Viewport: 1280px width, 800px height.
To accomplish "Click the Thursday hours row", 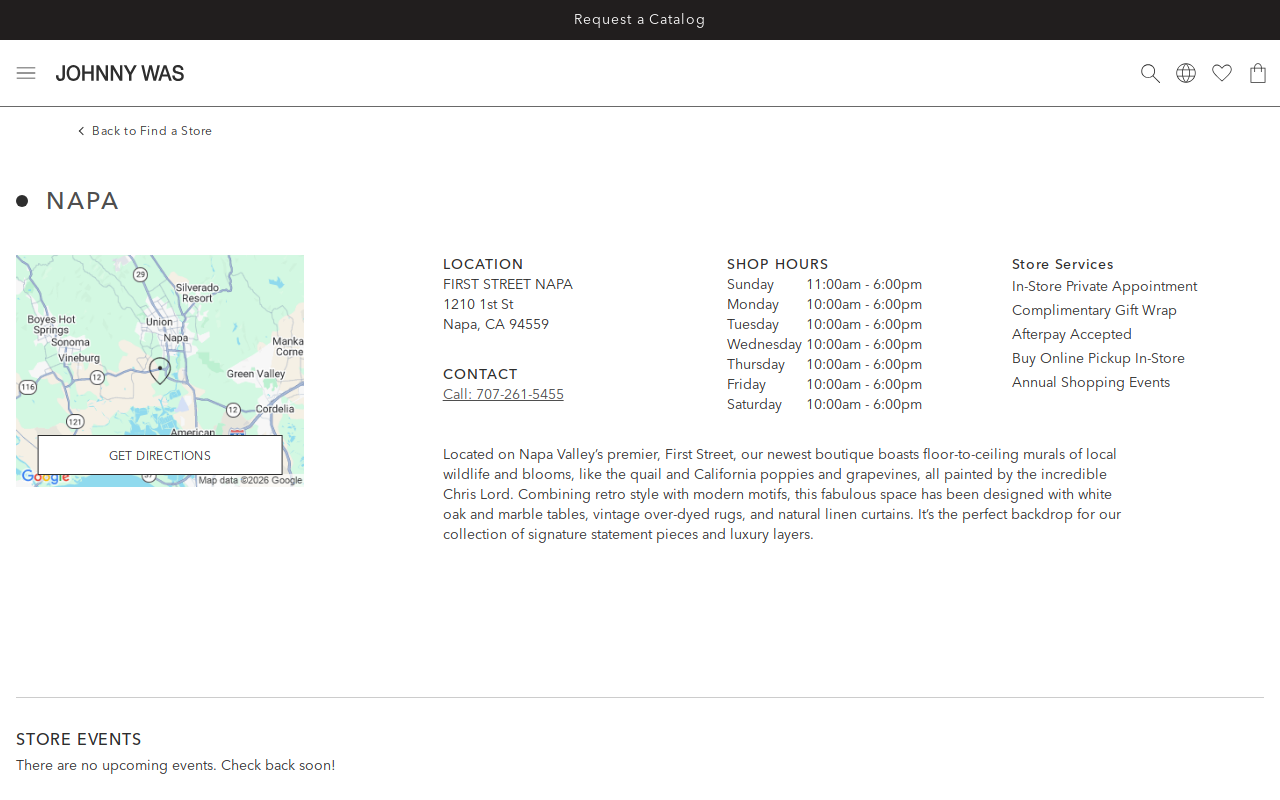I will click(825, 365).
